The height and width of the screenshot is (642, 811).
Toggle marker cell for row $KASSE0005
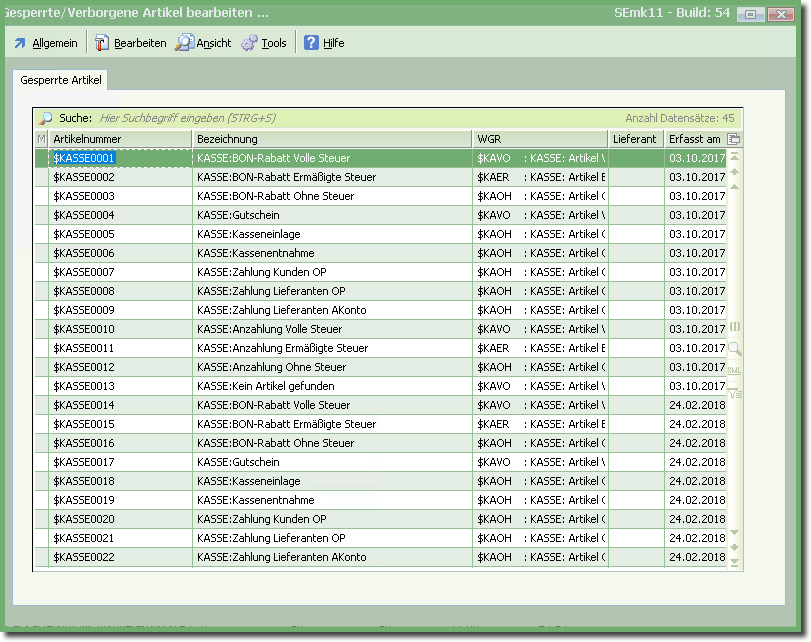coord(41,234)
